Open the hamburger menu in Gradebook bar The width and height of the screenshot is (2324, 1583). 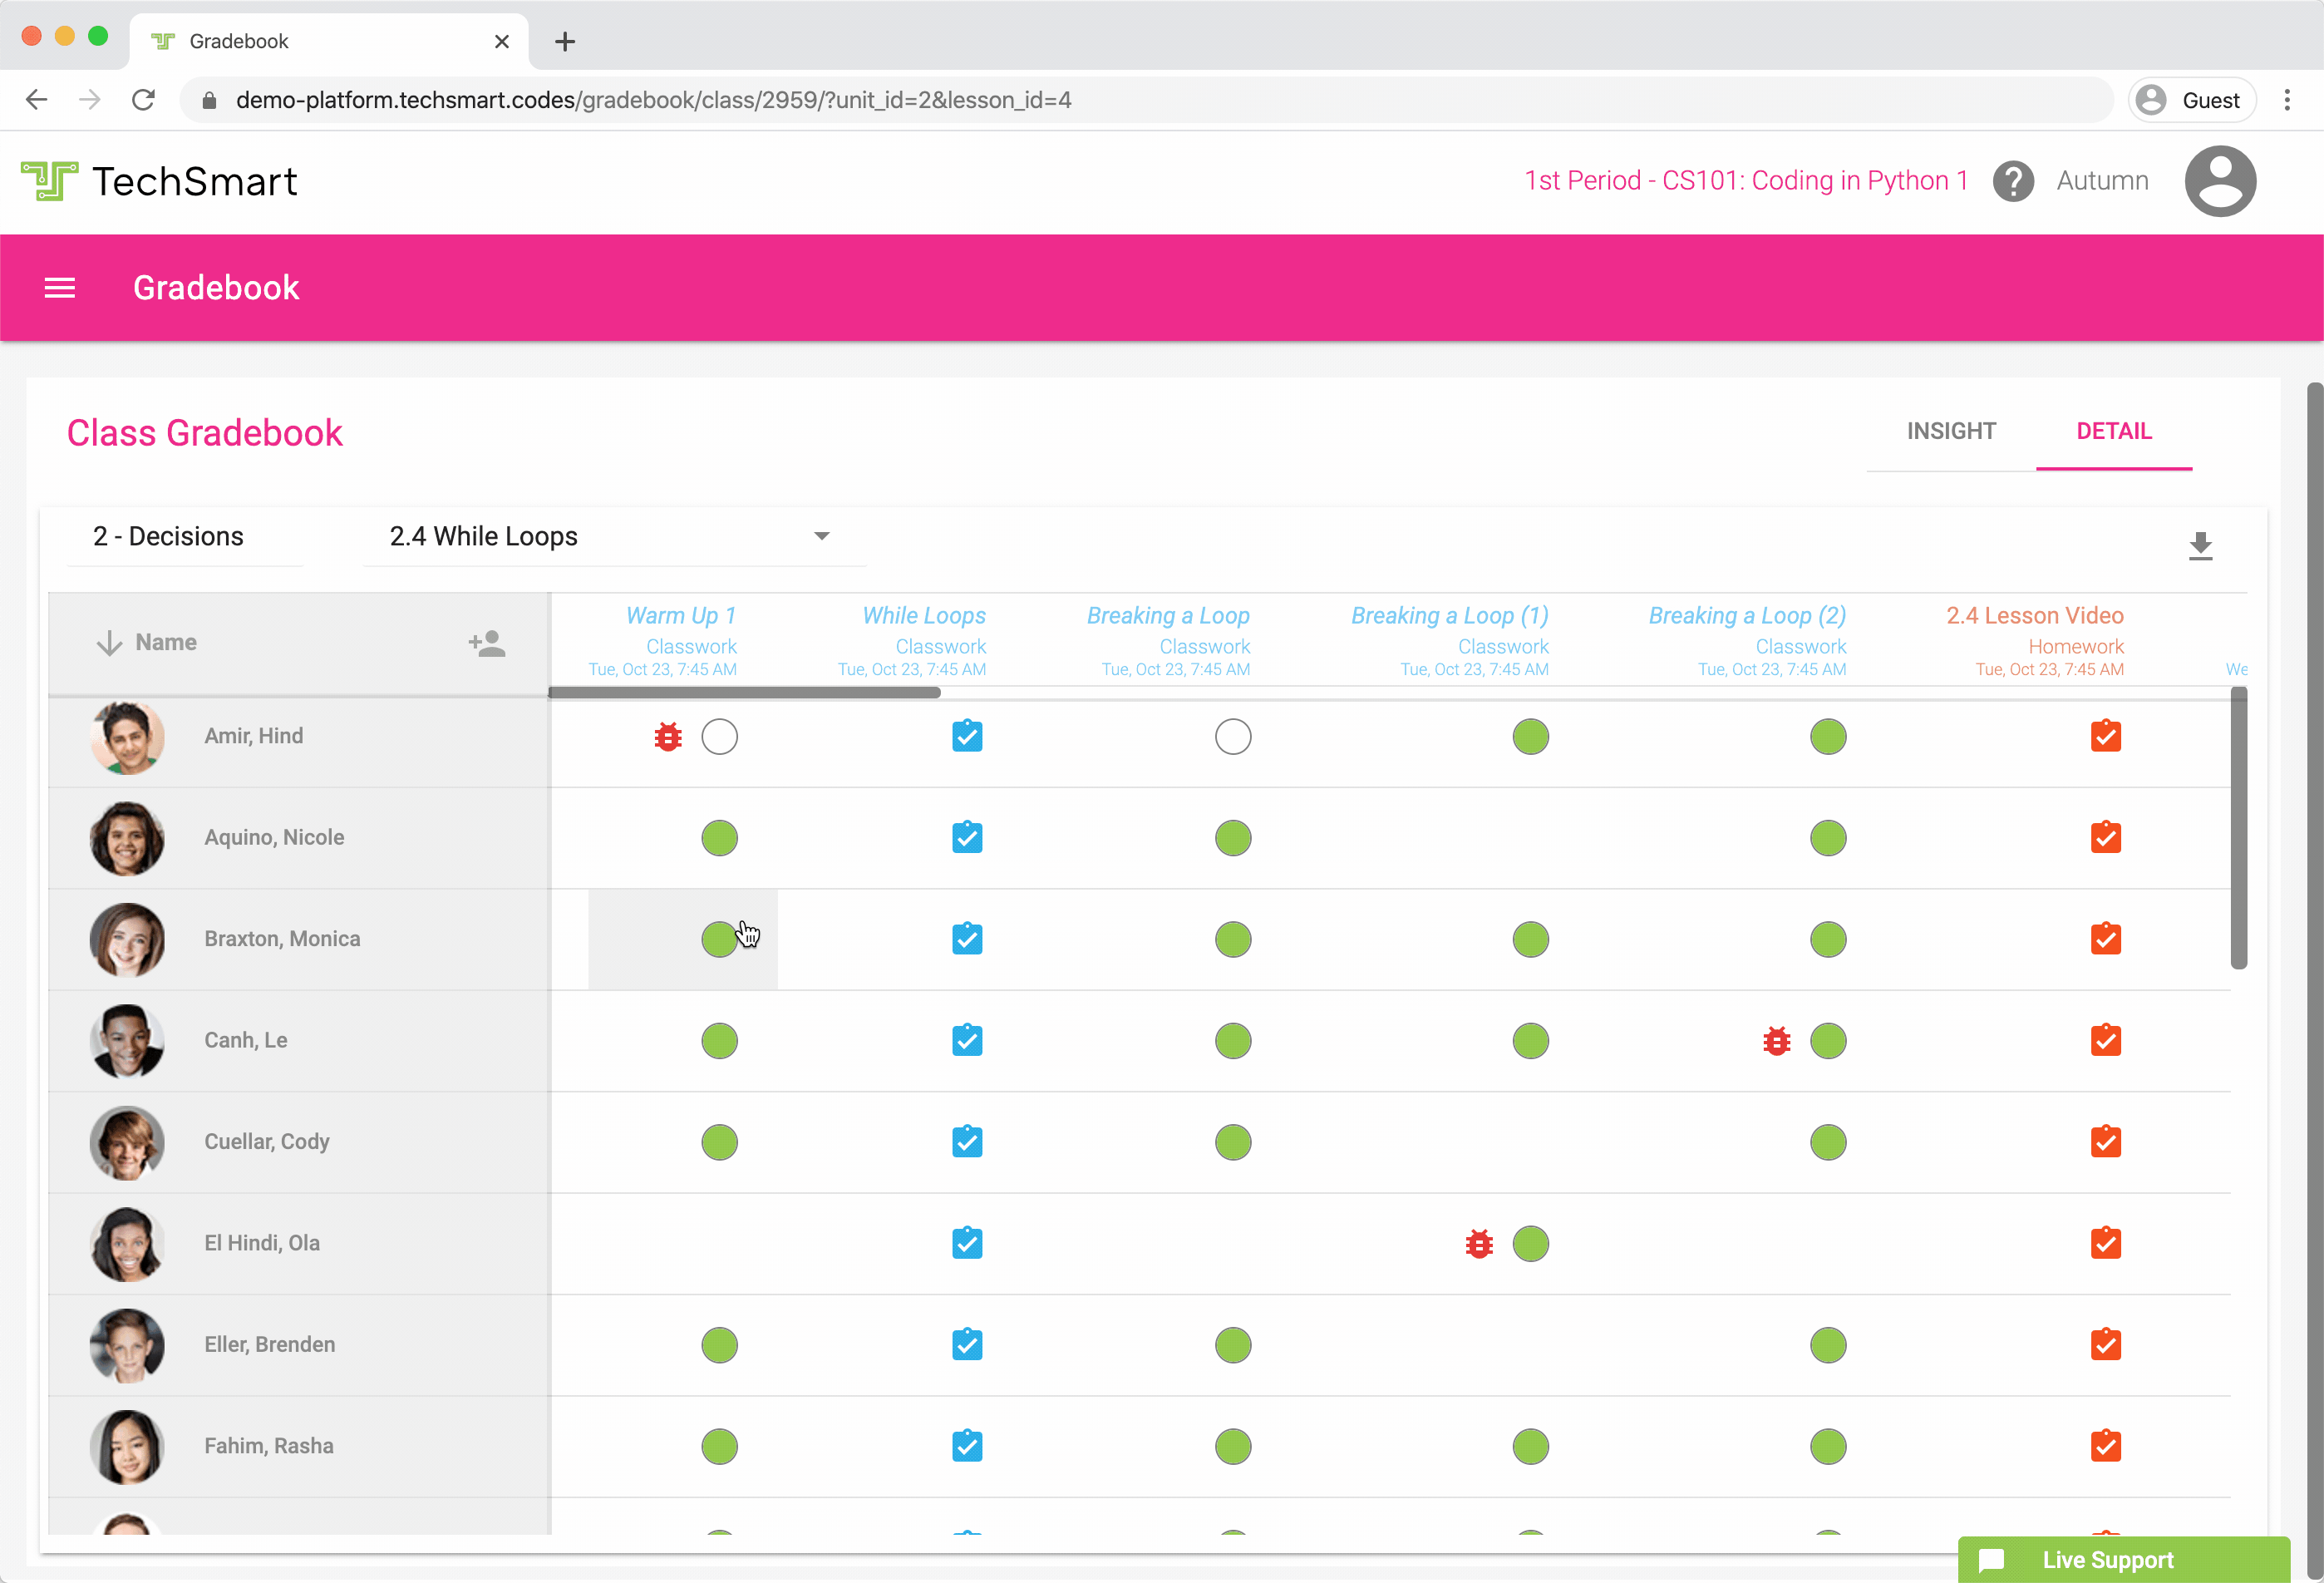coord(60,288)
